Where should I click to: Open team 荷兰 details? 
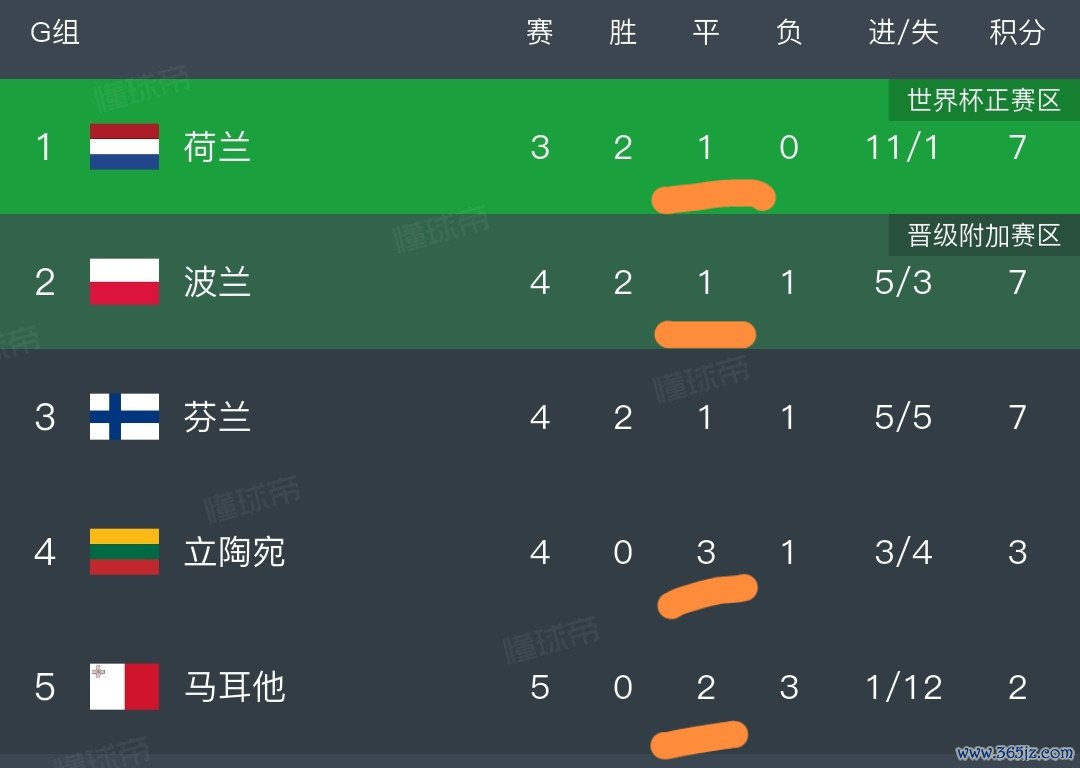pos(217,148)
